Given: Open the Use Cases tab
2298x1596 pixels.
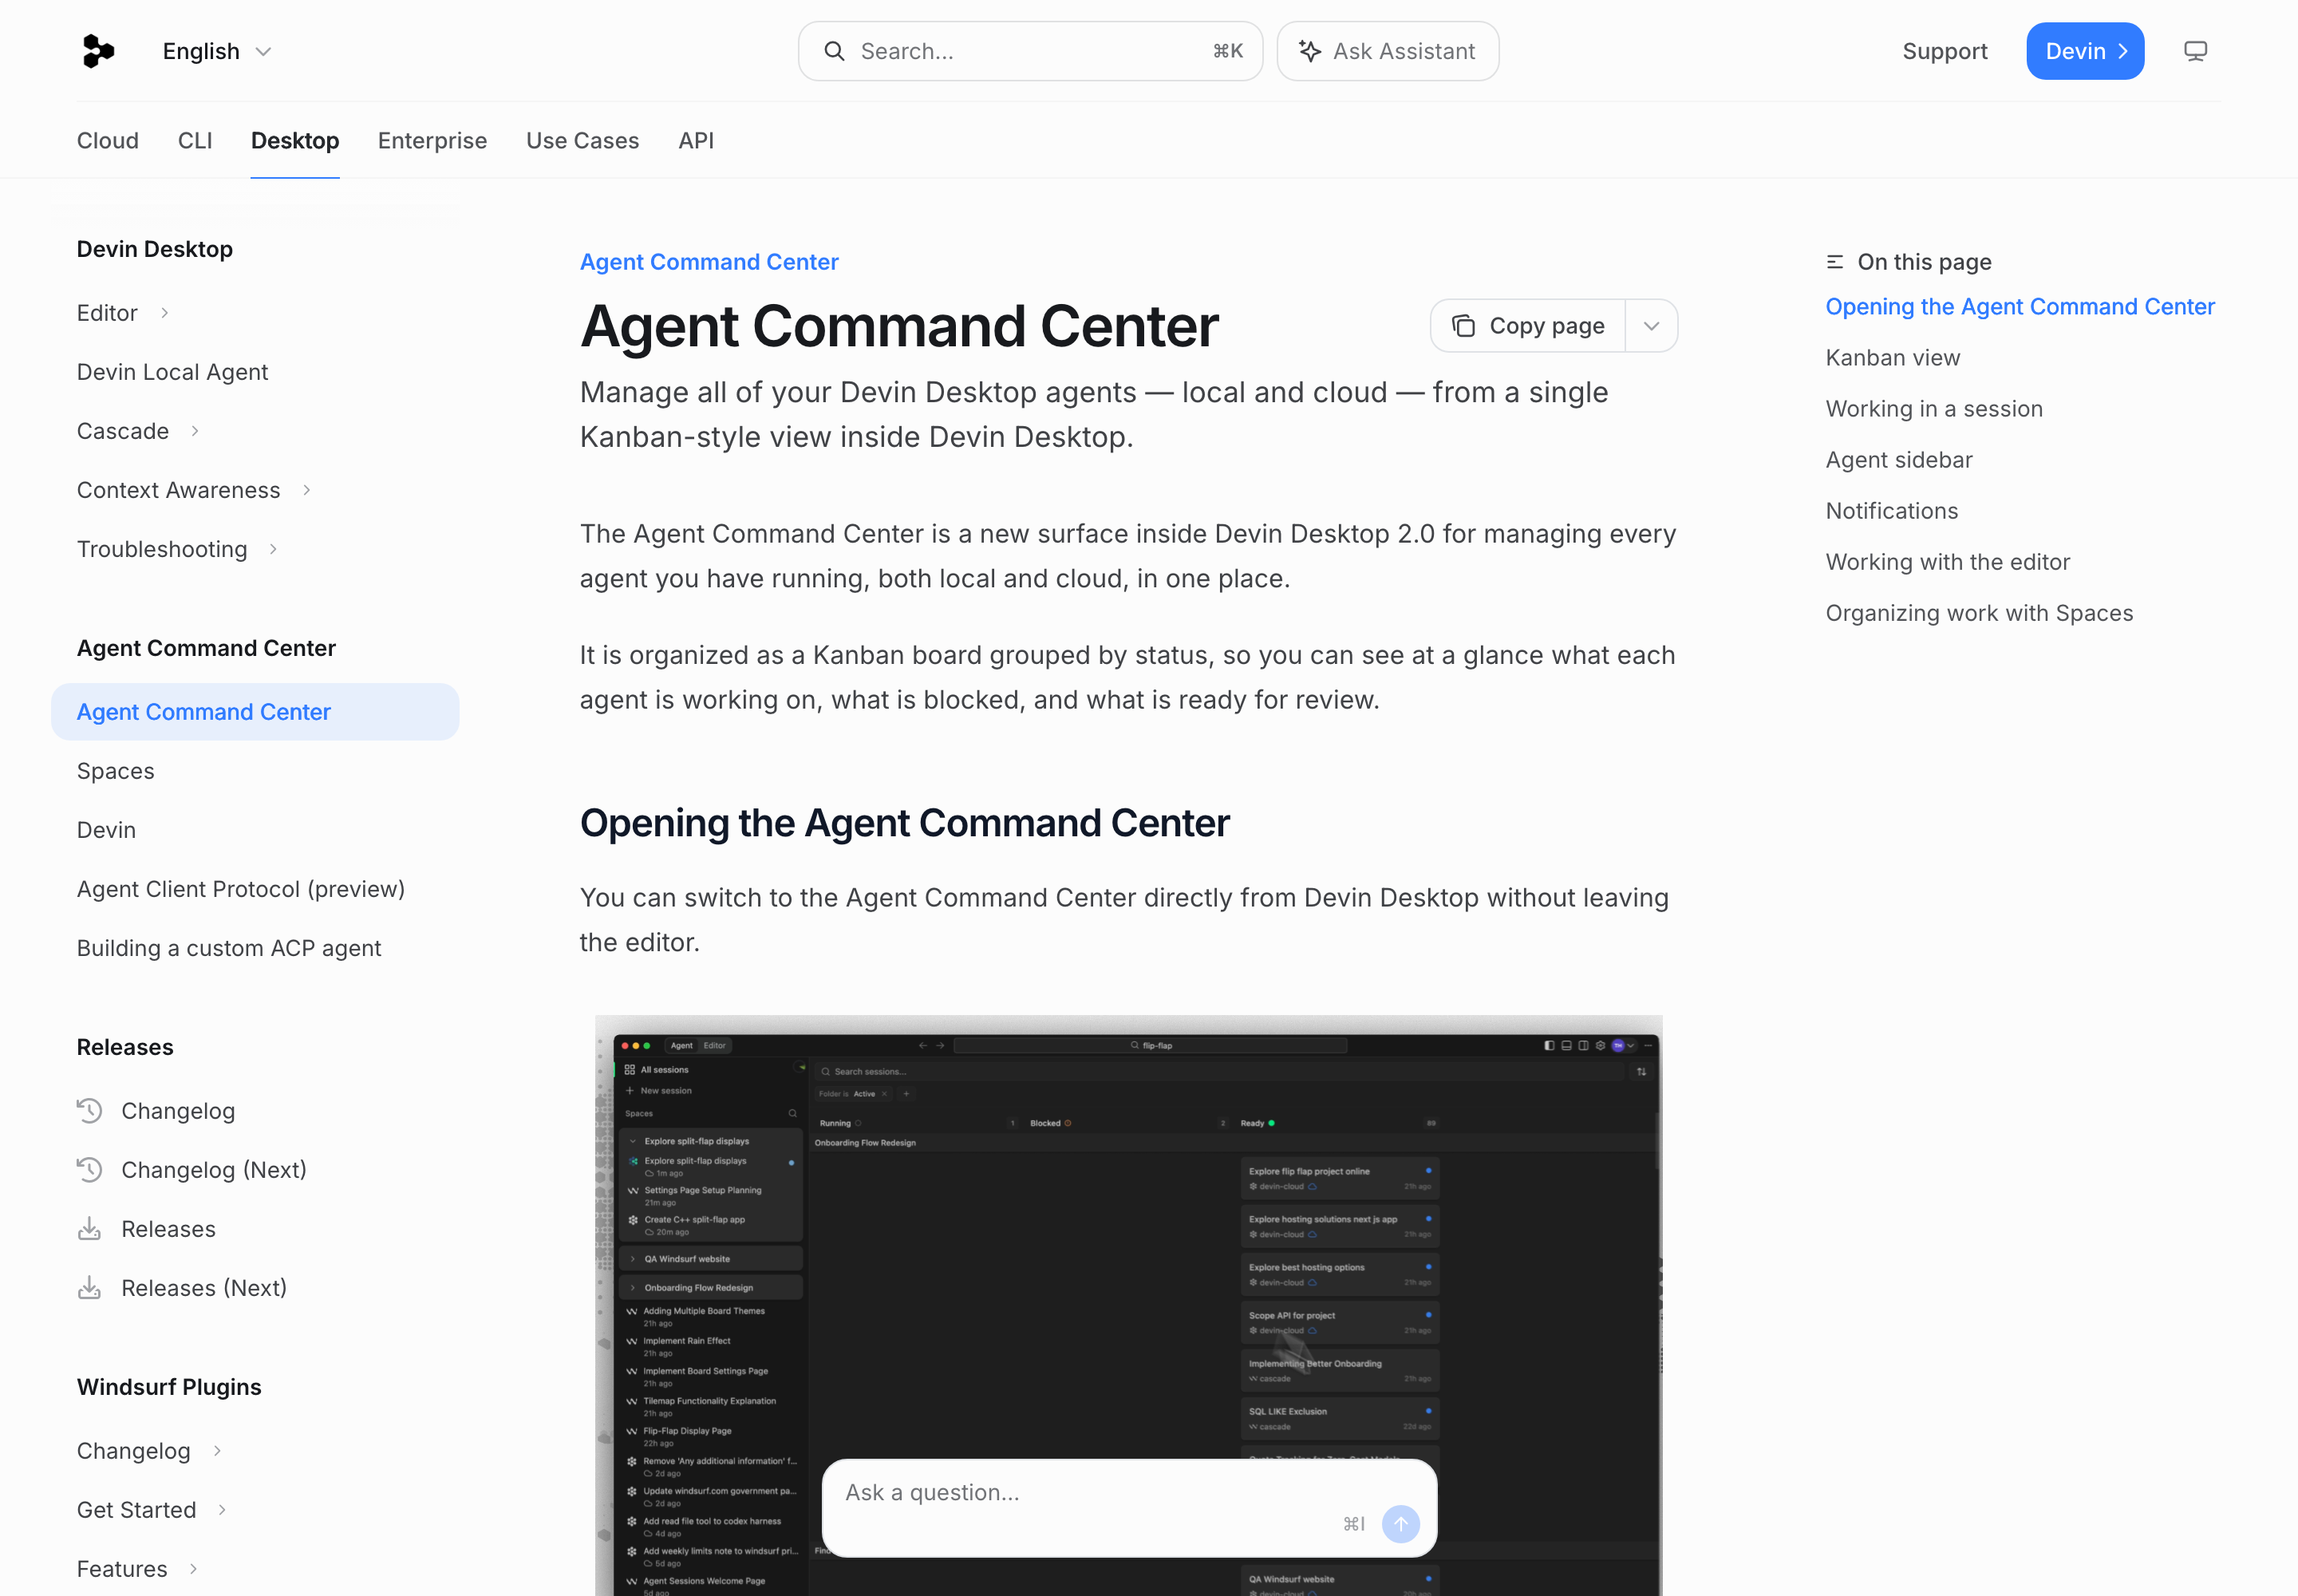Looking at the screenshot, I should (582, 140).
